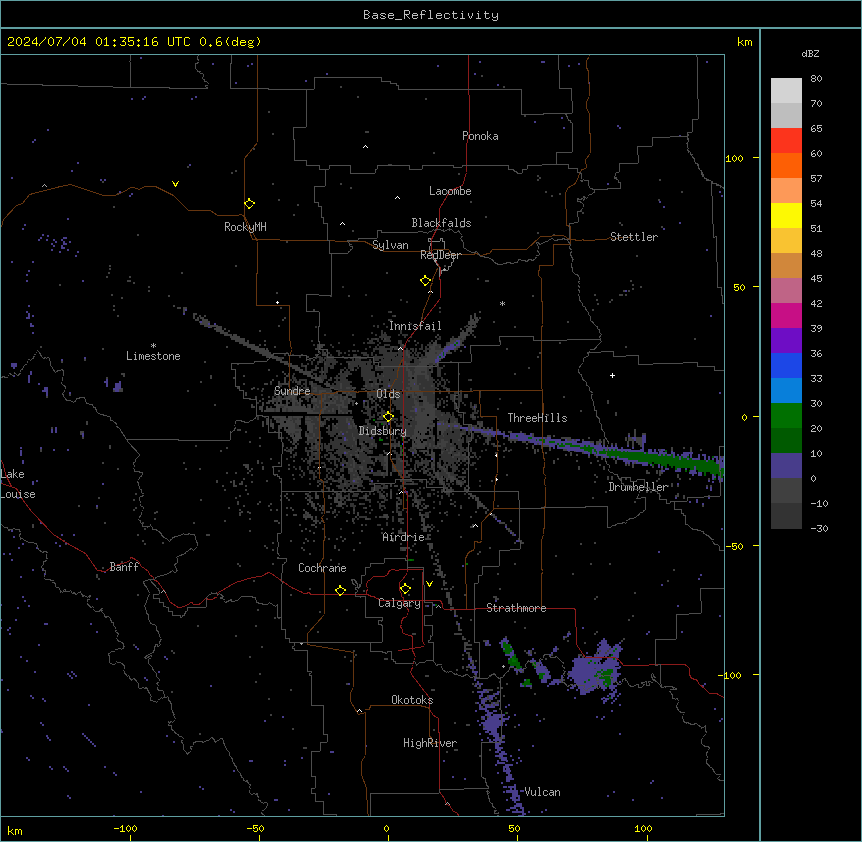Click the yellow V marker right of Calgary diamond
The image size is (862, 842).
[429, 584]
